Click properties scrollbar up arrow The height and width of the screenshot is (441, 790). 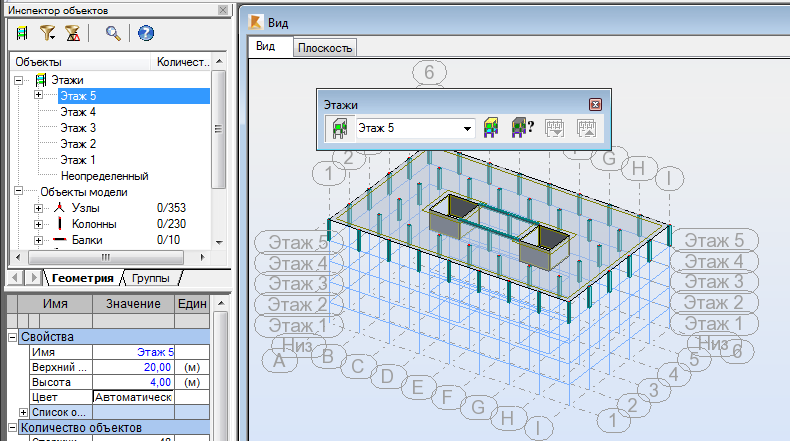tap(221, 303)
